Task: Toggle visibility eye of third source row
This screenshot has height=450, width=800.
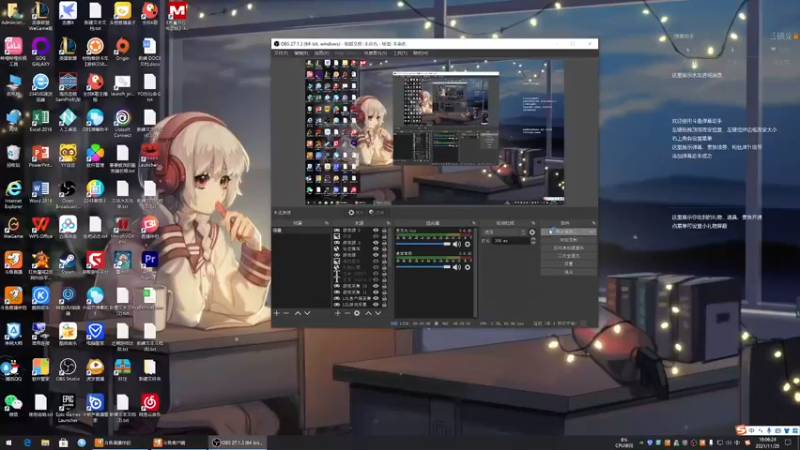Action: tap(376, 242)
